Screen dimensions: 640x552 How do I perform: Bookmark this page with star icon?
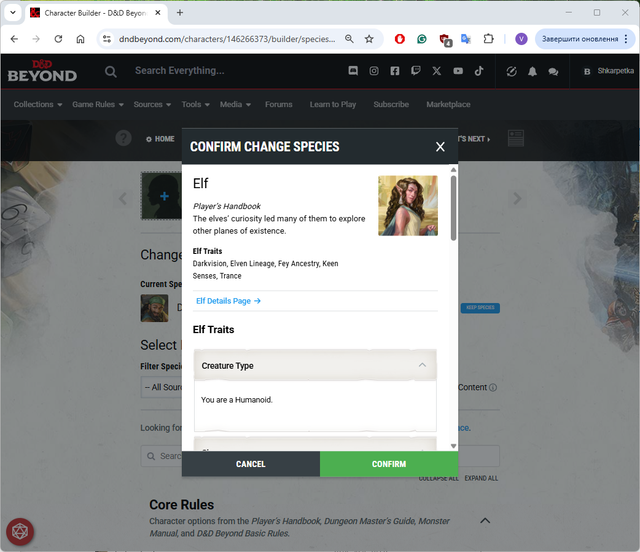click(369, 39)
